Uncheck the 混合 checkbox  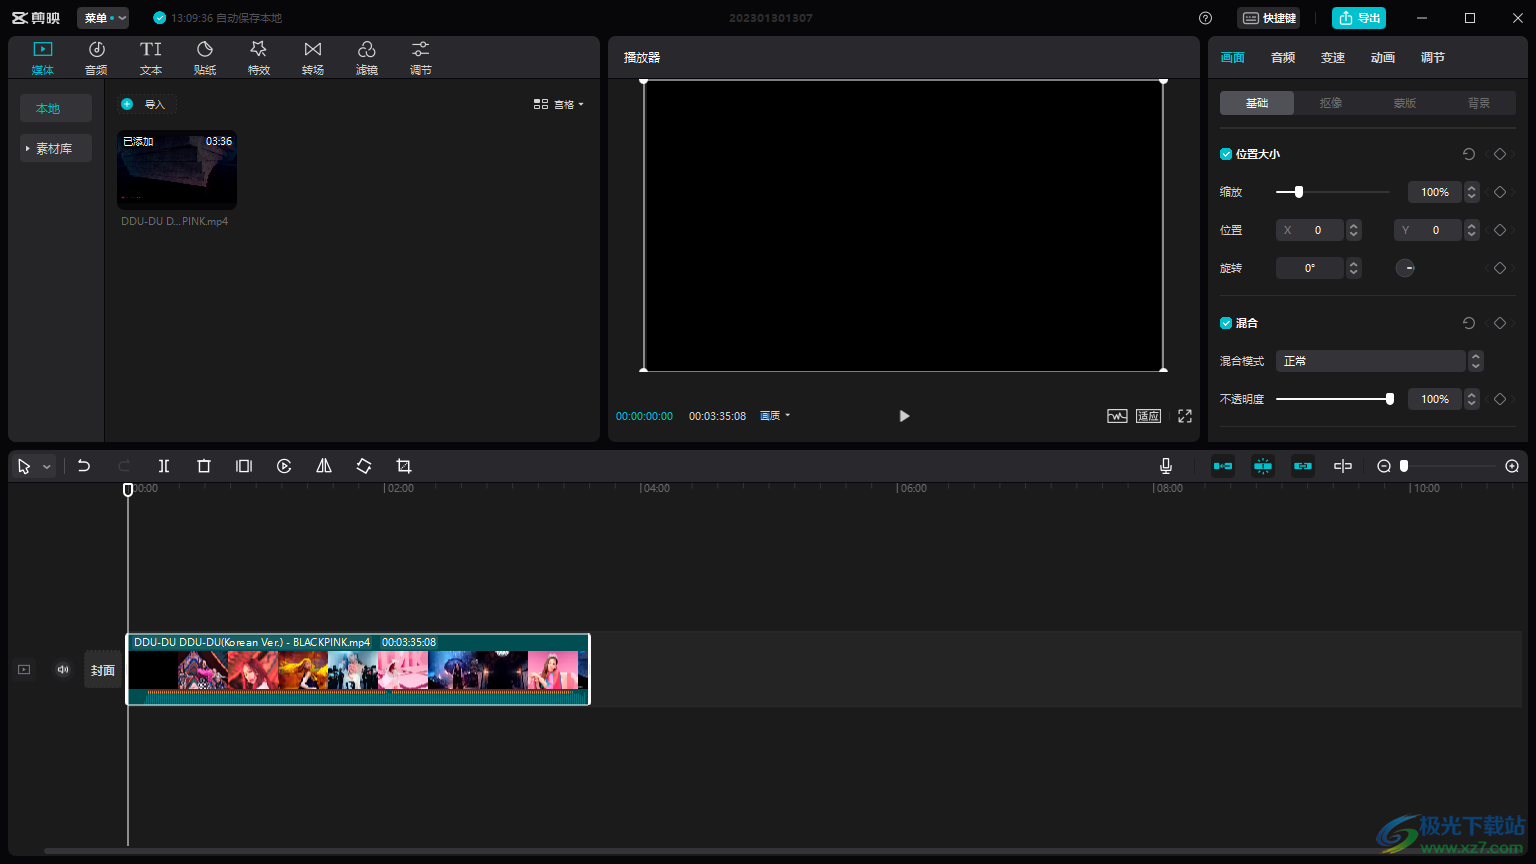1226,323
